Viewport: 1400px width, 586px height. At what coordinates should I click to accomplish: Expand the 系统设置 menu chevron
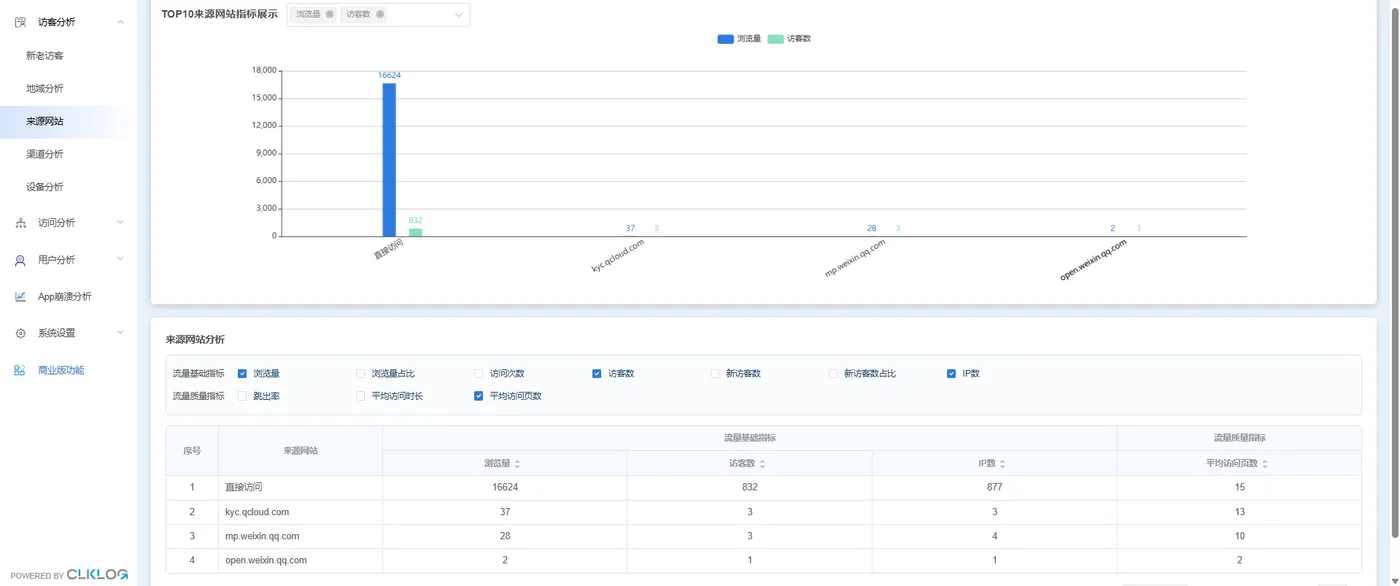pyautogui.click(x=121, y=333)
